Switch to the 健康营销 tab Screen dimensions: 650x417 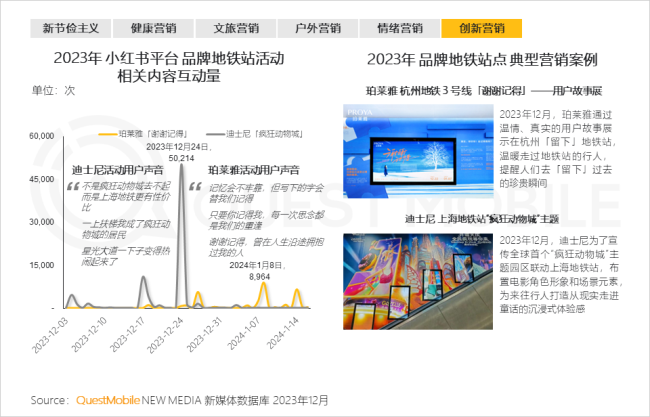153,28
